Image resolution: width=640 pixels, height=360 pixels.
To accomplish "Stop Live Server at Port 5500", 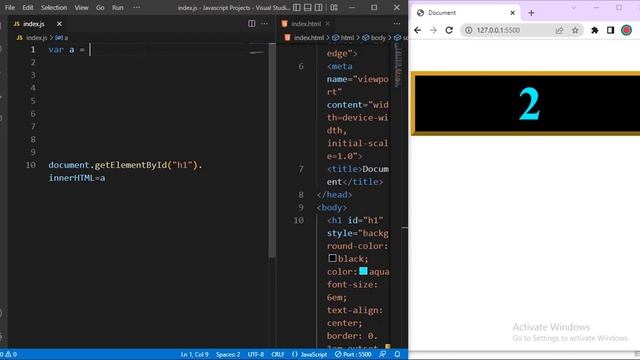I will (x=353, y=354).
